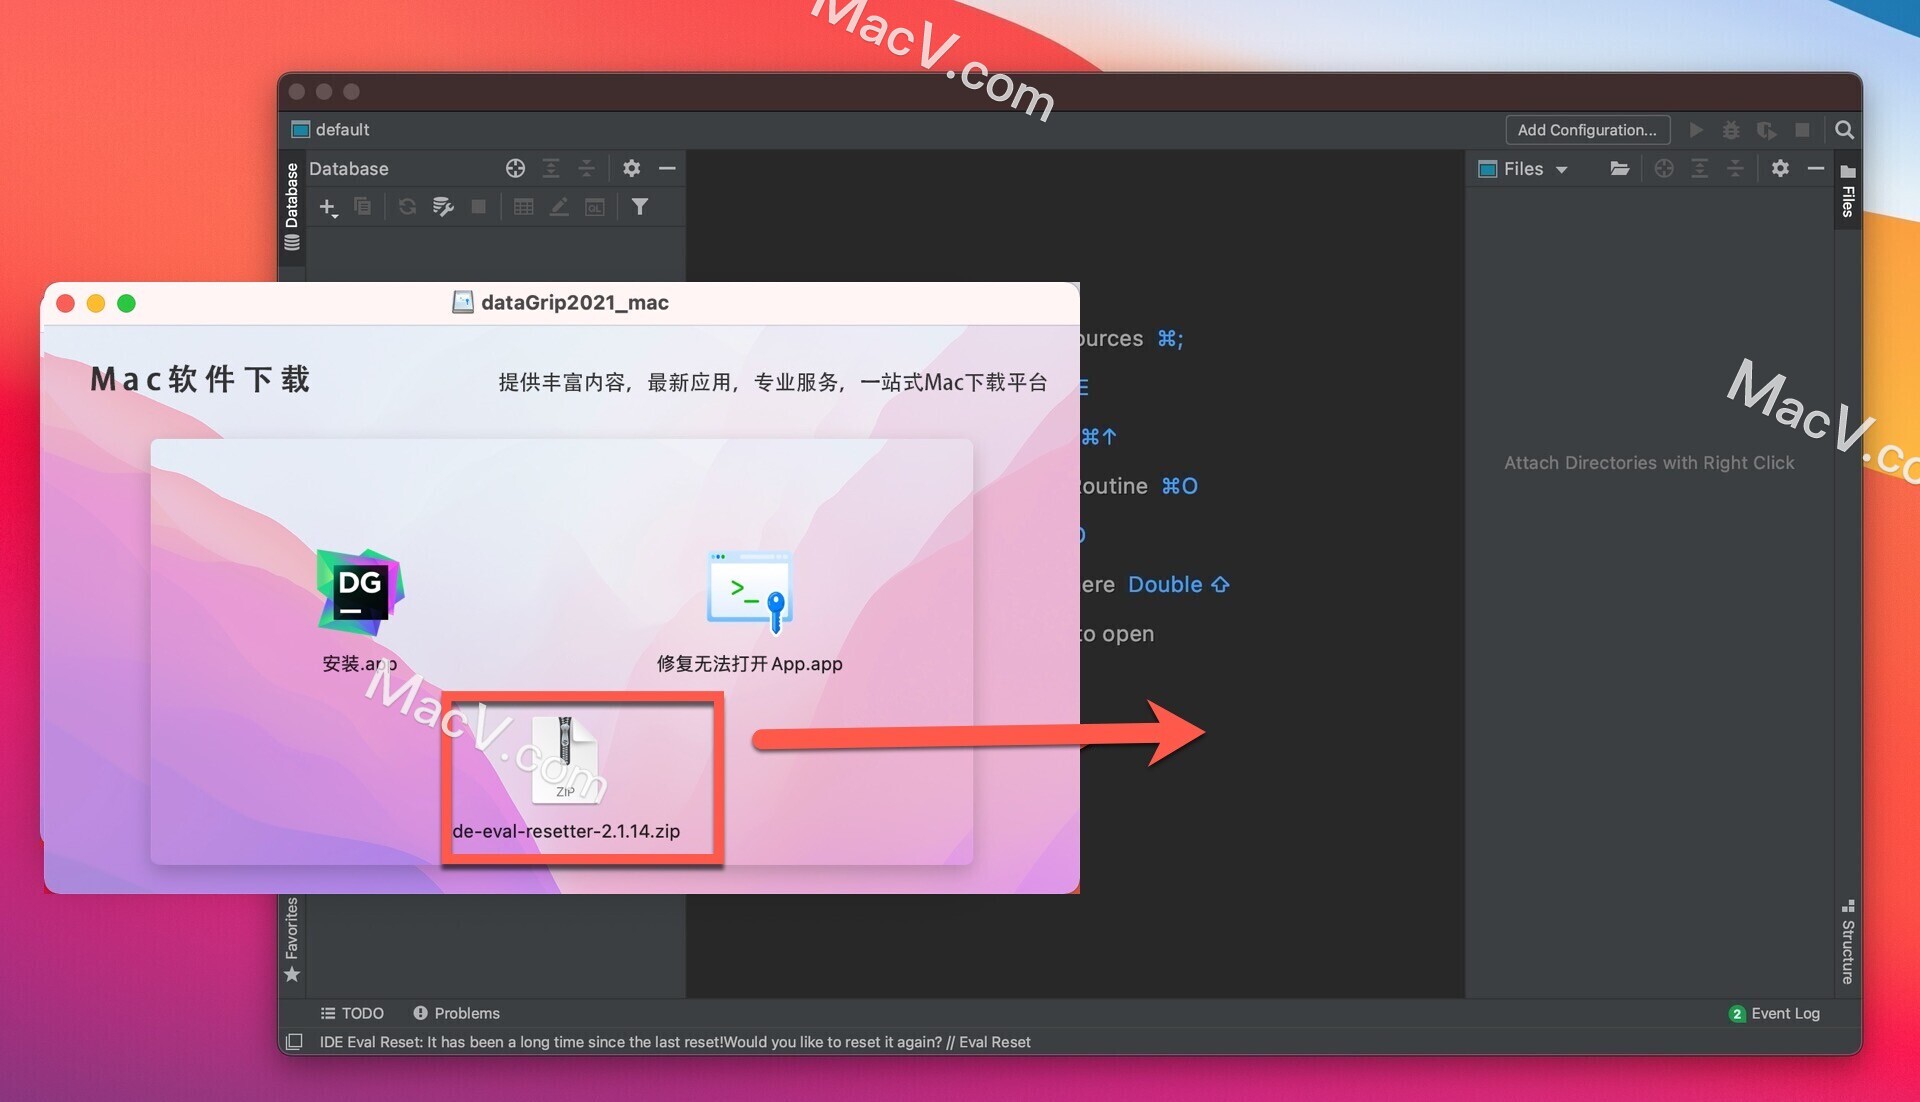Open the TODO tool window tab

click(x=352, y=1013)
